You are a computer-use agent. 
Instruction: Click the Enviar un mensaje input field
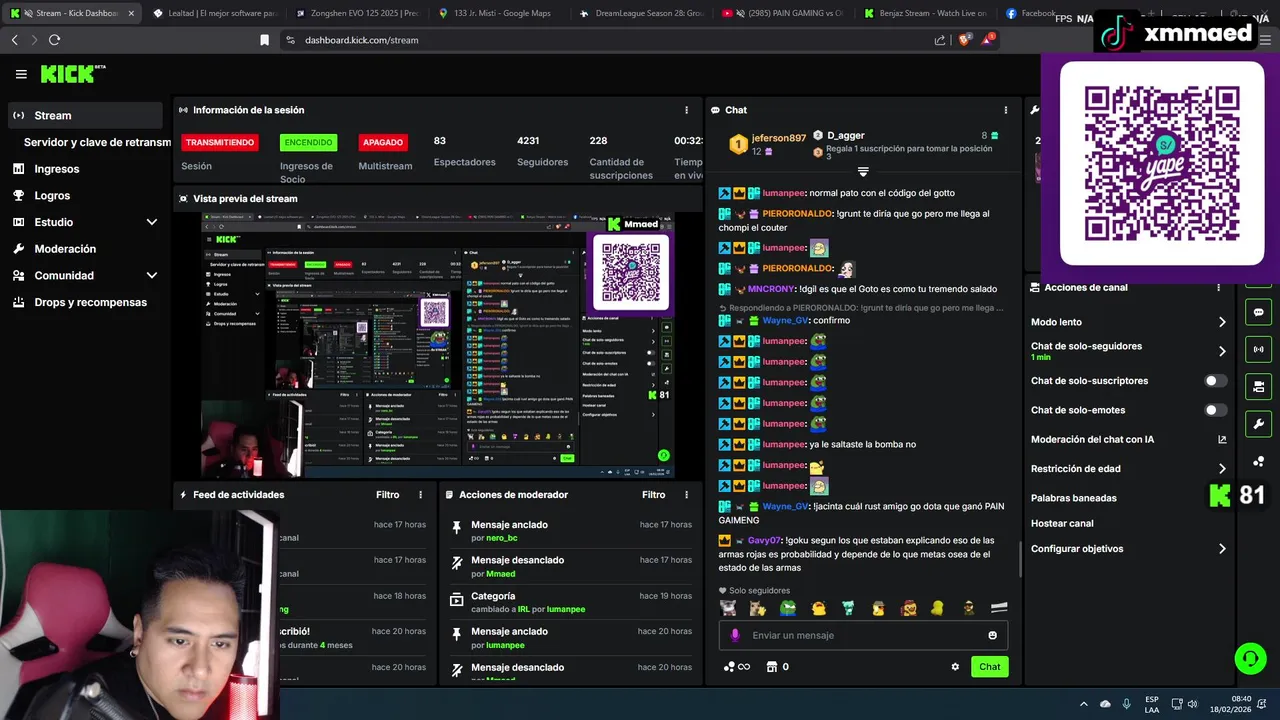(x=863, y=635)
